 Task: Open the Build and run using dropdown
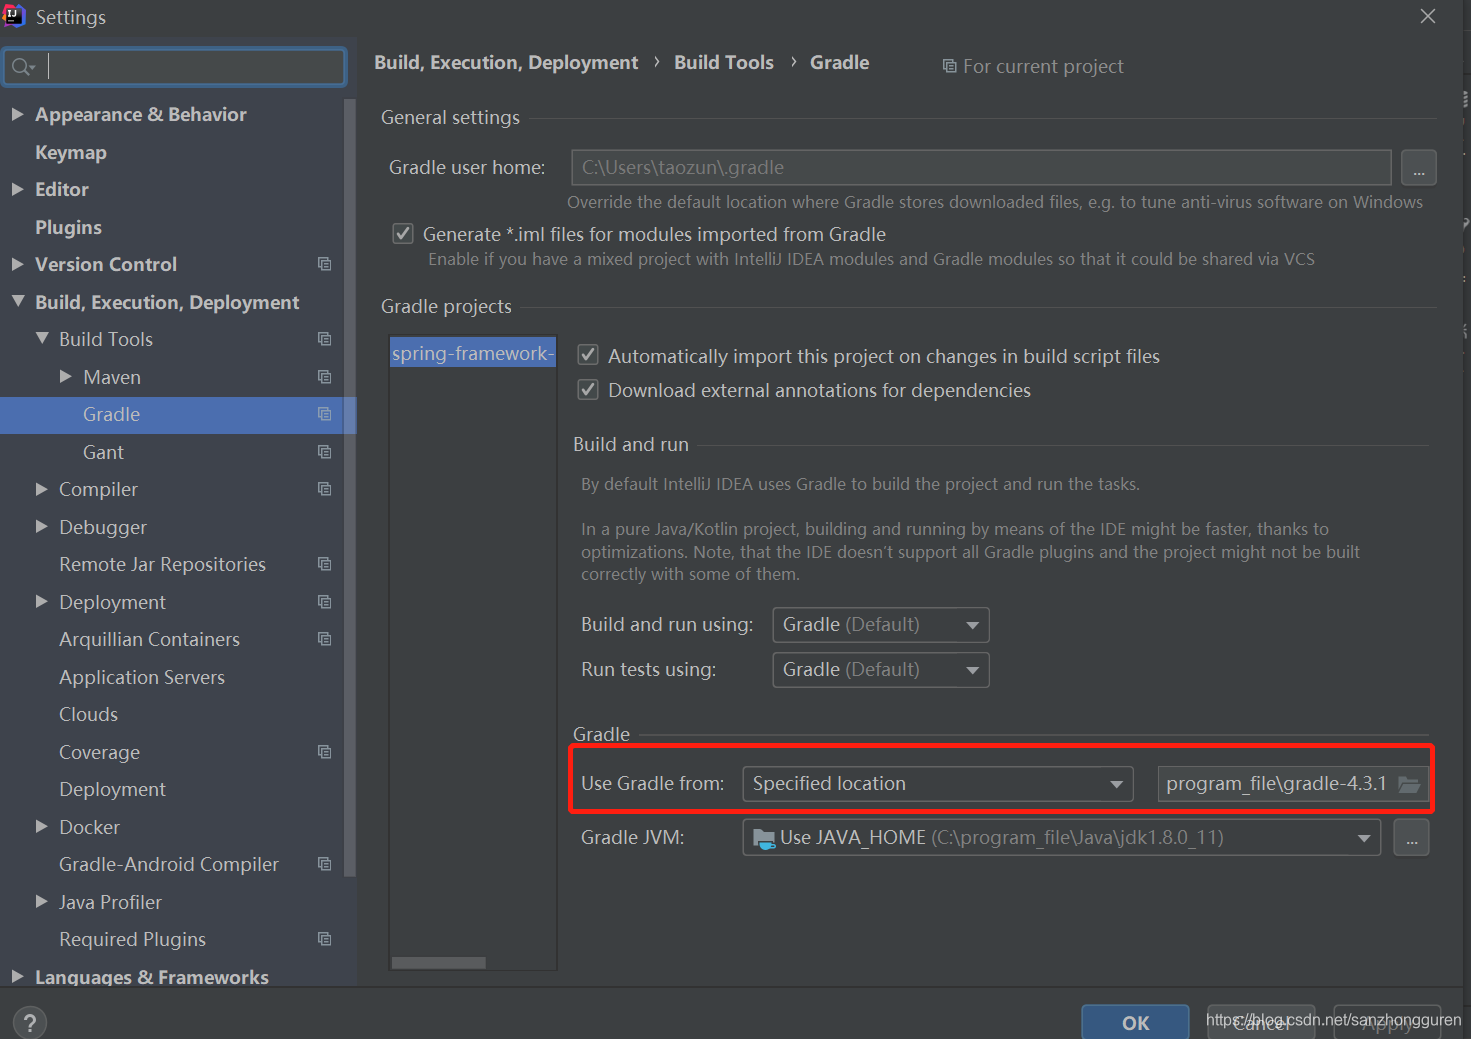pos(881,625)
